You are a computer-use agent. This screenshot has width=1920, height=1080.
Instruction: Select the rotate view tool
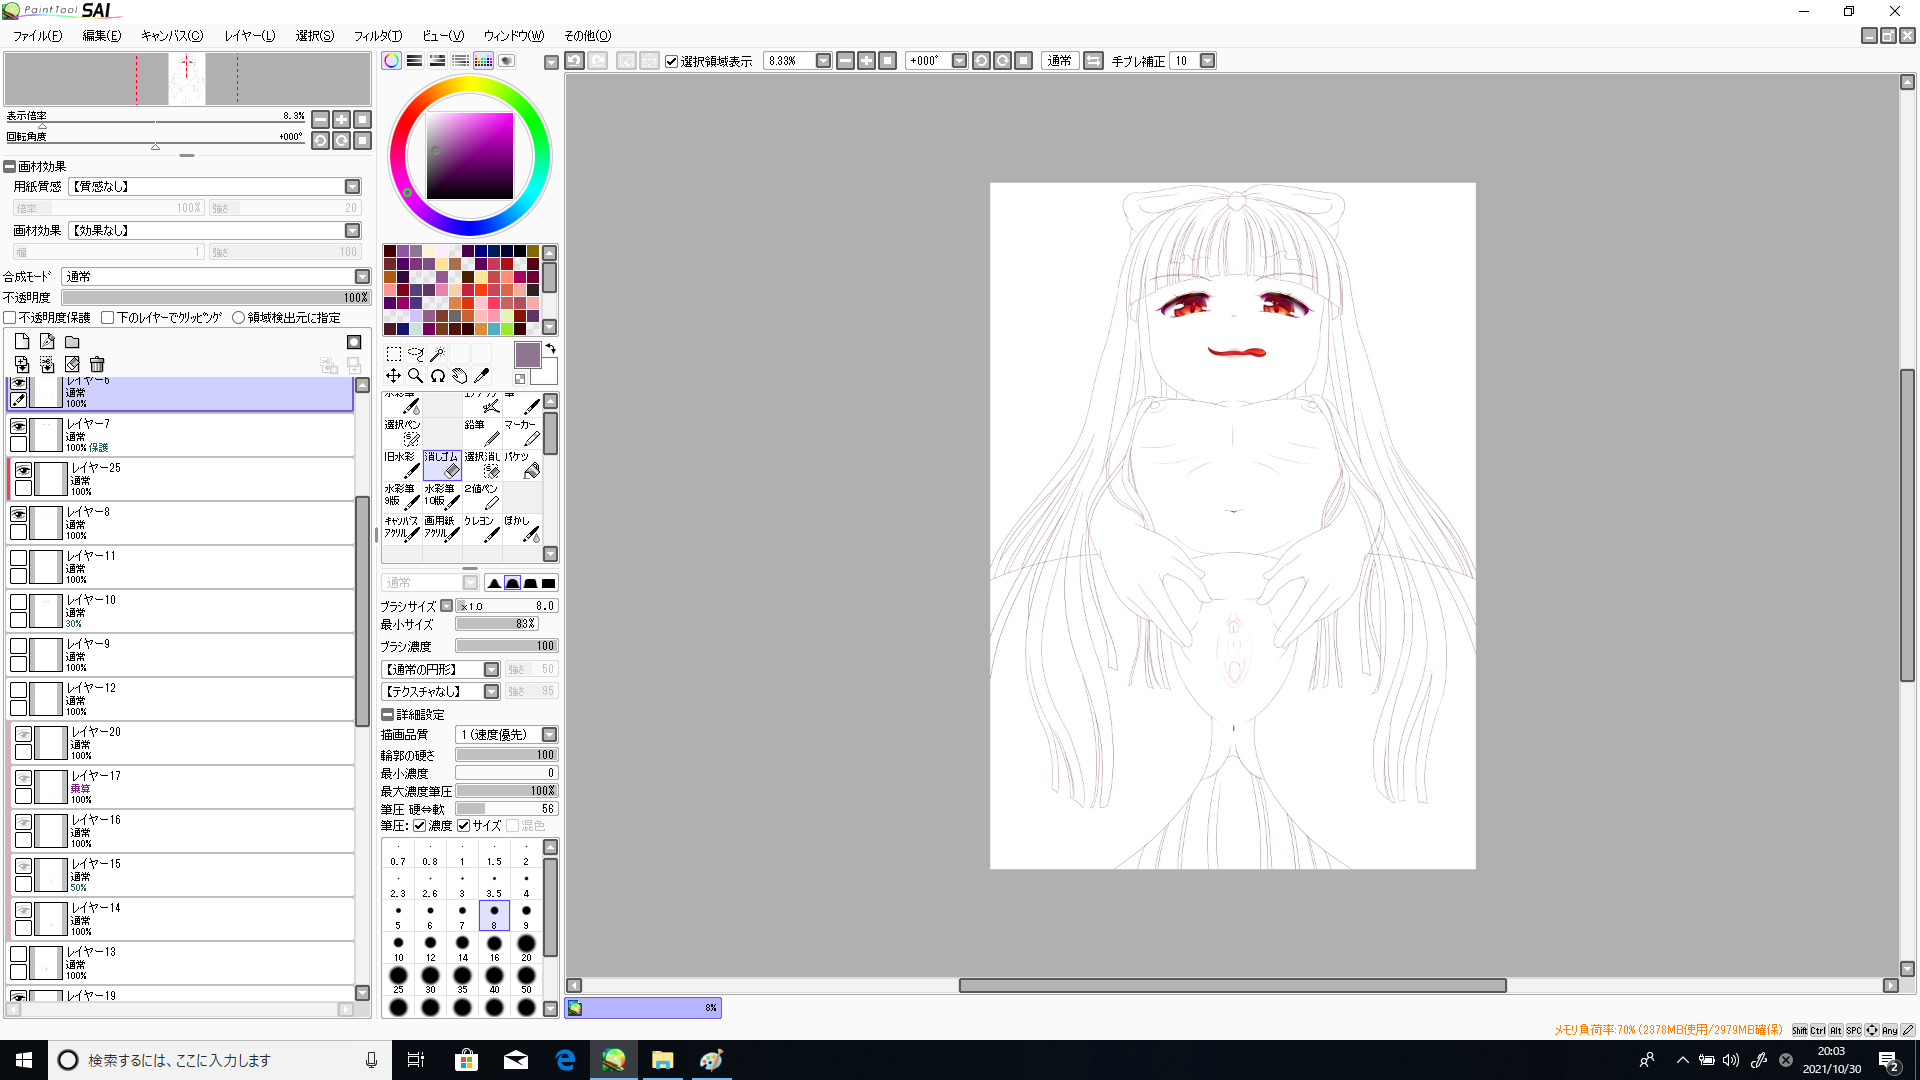click(x=437, y=376)
